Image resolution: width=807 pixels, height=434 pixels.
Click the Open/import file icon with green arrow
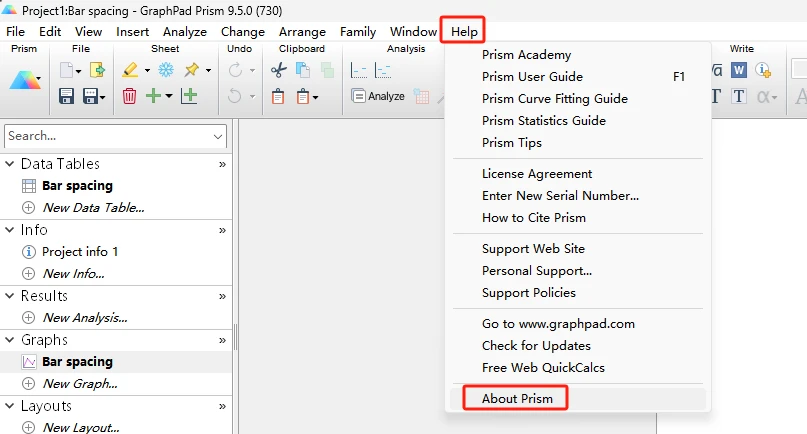pos(97,70)
